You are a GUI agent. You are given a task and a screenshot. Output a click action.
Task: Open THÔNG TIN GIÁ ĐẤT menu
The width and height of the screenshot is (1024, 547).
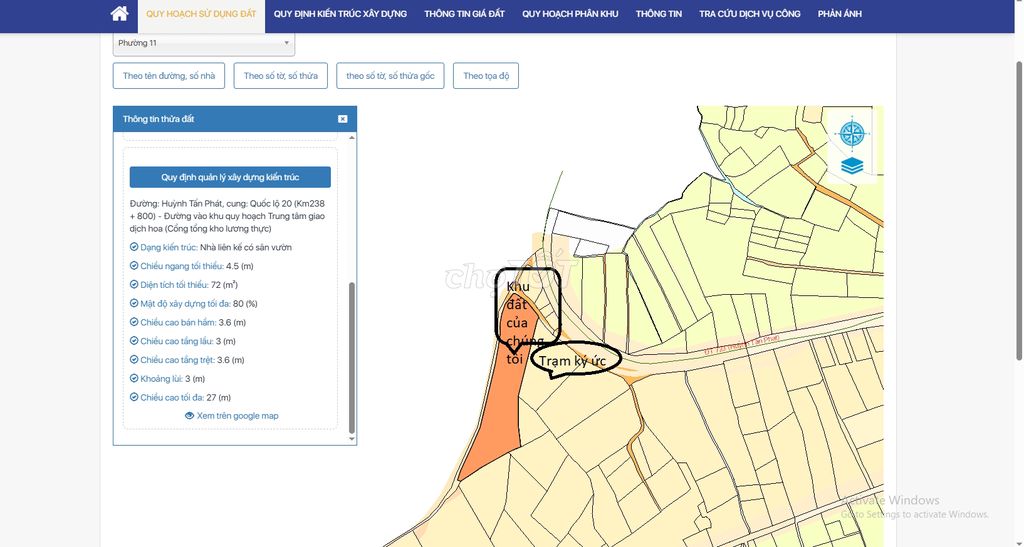tap(464, 14)
